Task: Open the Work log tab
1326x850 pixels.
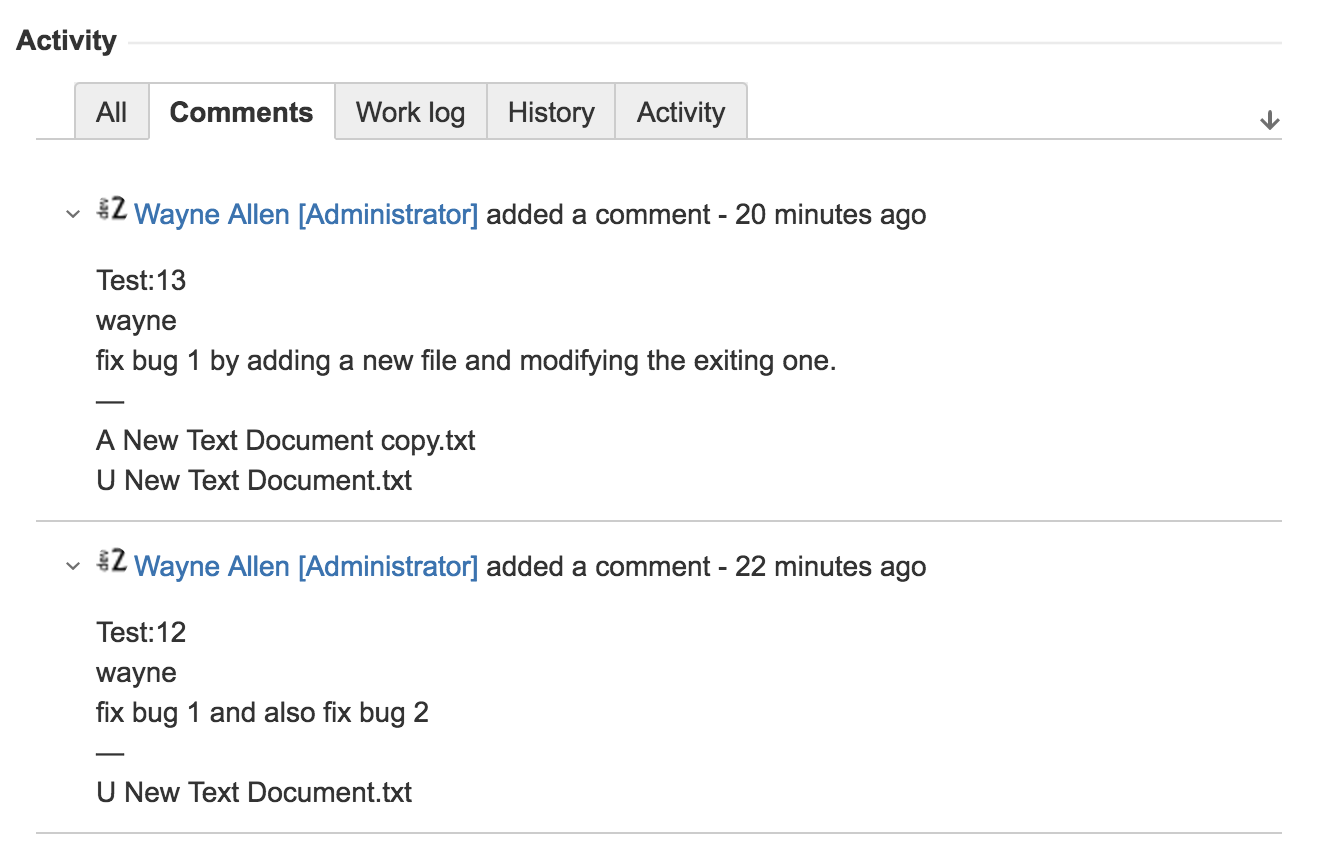Action: pos(411,112)
